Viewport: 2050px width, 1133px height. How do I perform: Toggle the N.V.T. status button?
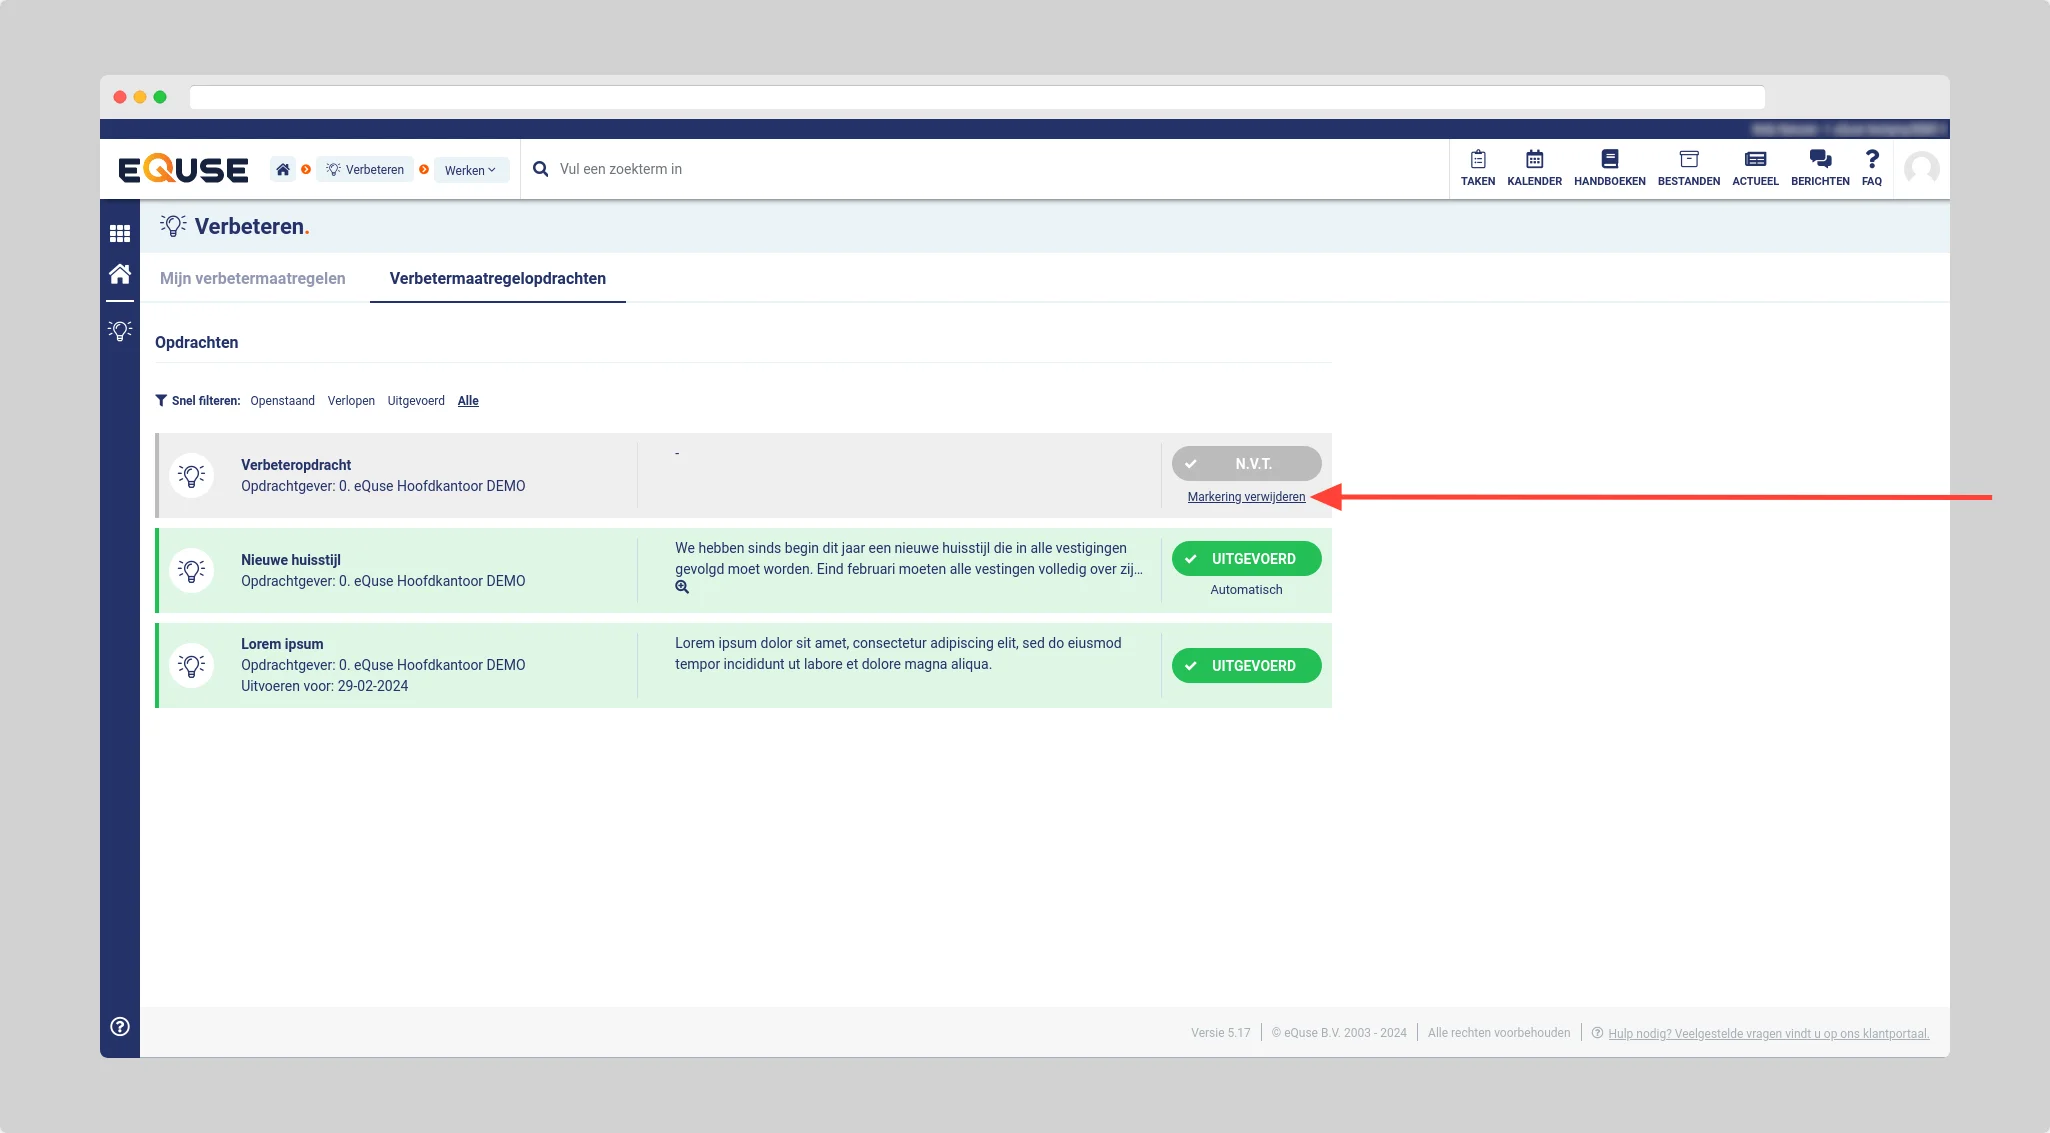pyautogui.click(x=1246, y=464)
